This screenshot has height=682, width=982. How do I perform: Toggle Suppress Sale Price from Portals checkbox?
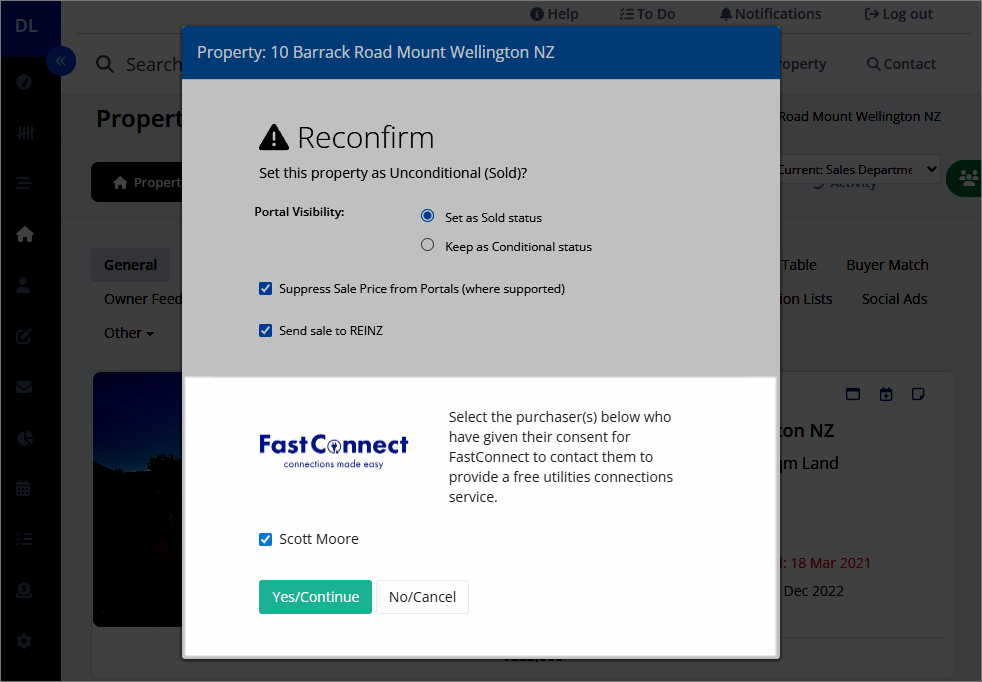click(266, 289)
